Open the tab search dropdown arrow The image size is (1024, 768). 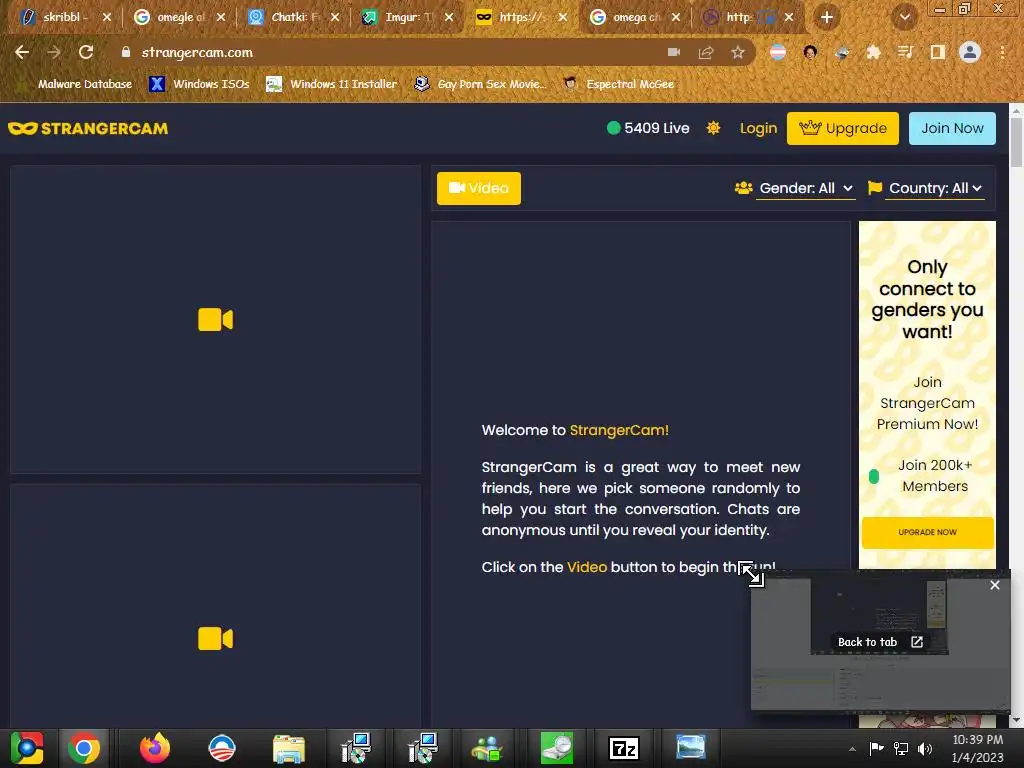pos(904,17)
